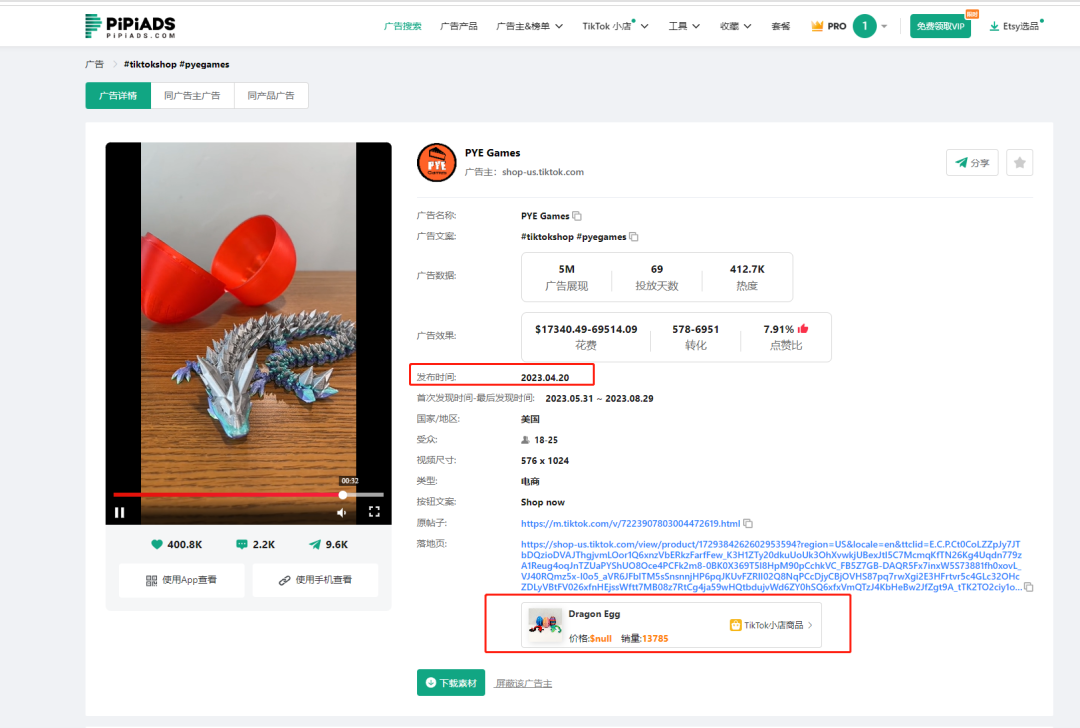Click the comments icon 2.2K
Image resolution: width=1080 pixels, height=728 pixels.
242,544
